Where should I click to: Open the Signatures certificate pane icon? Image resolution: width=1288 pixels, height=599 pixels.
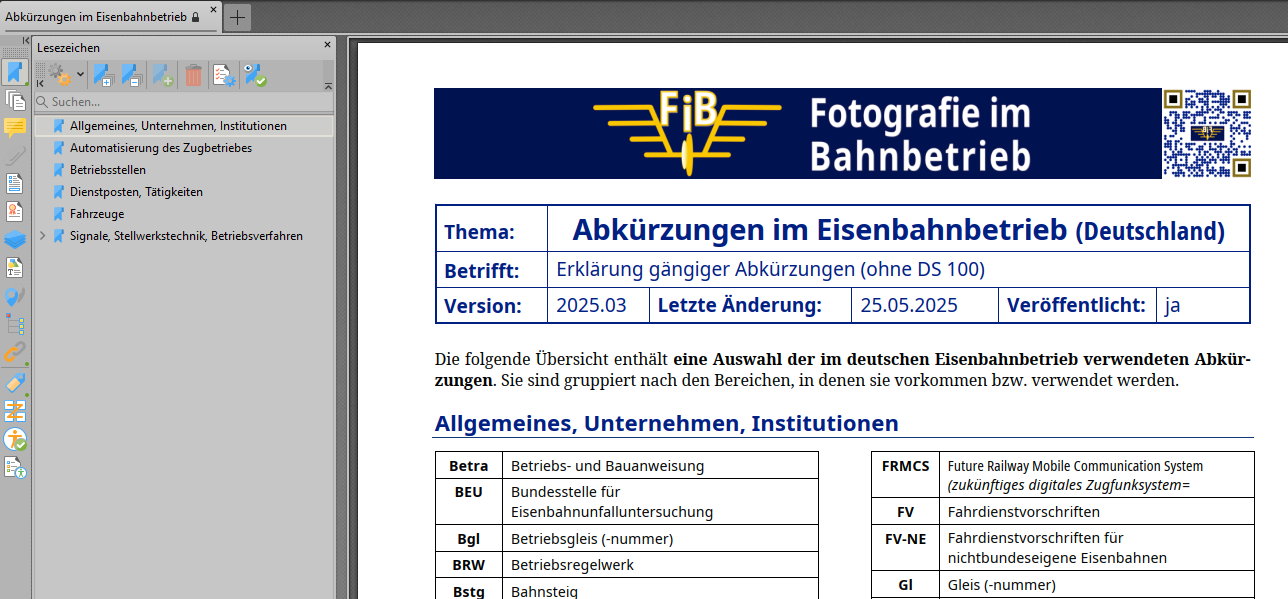tap(14, 211)
